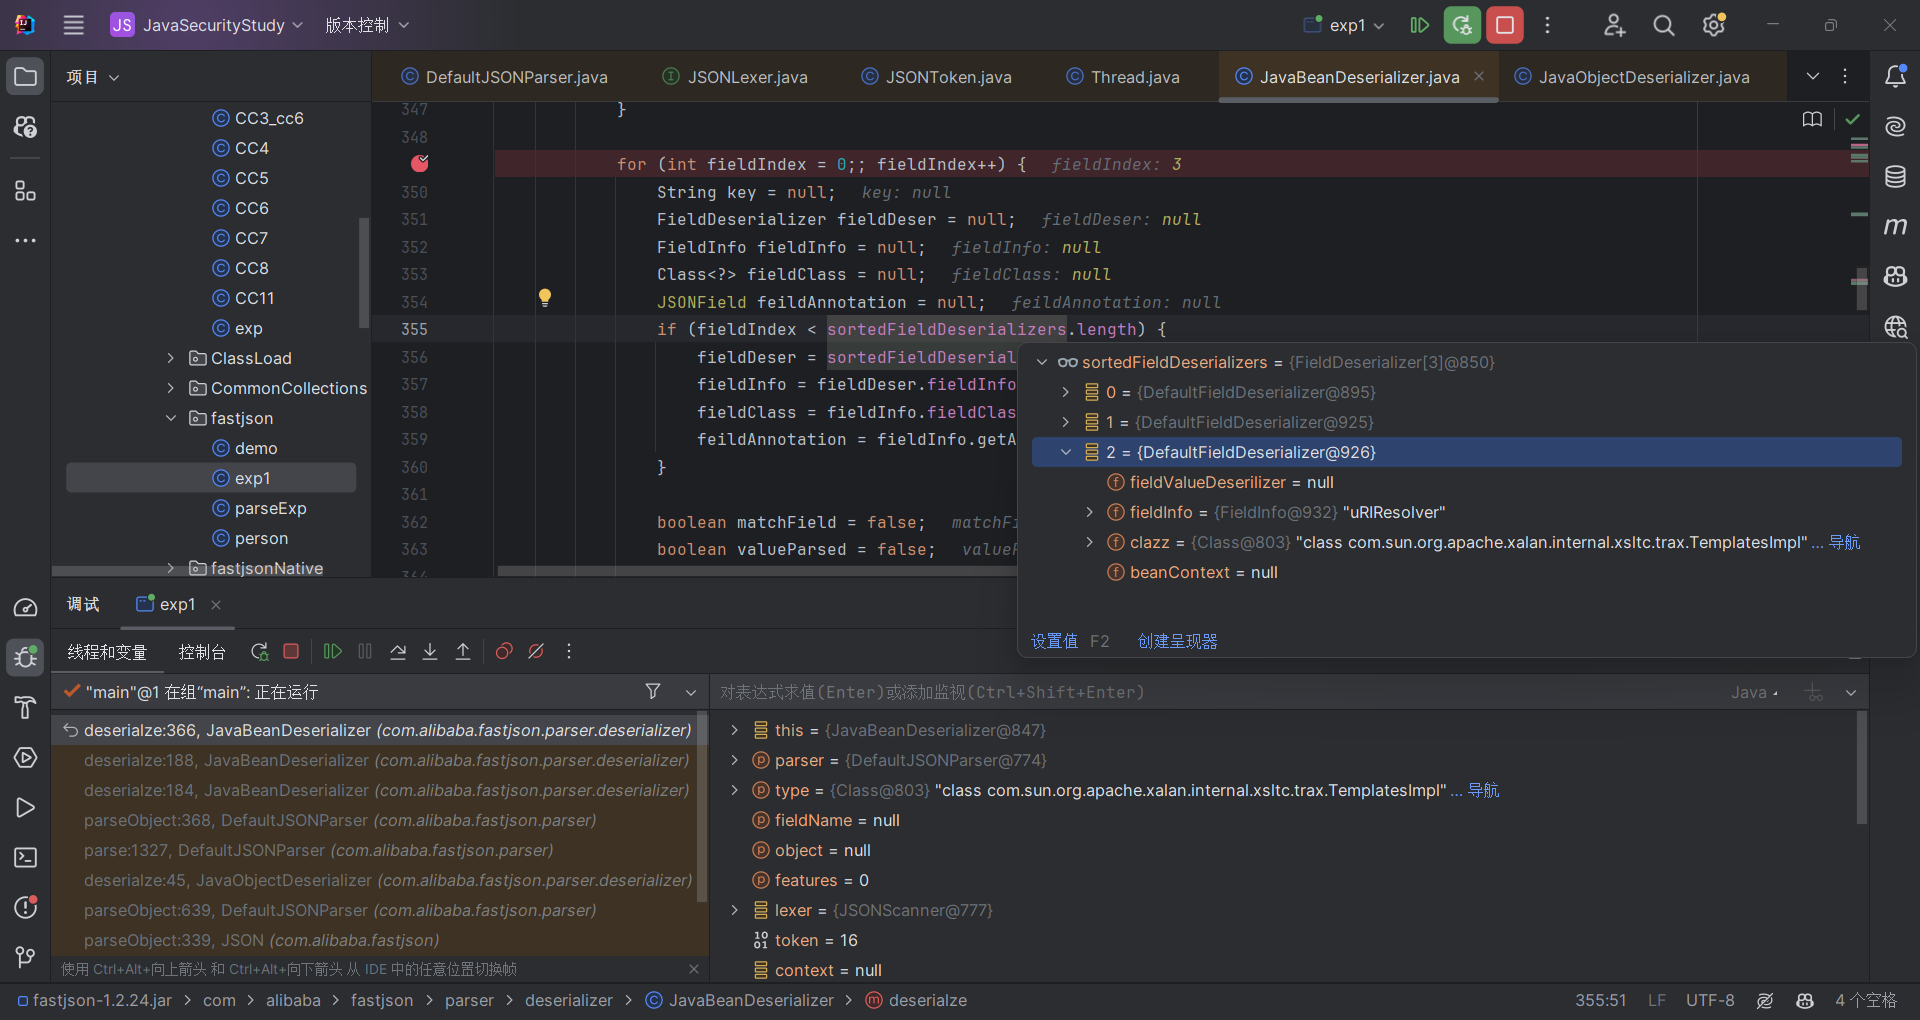The height and width of the screenshot is (1020, 1920).
Task: Open the Debug tool window bug icon
Action: (x=26, y=657)
